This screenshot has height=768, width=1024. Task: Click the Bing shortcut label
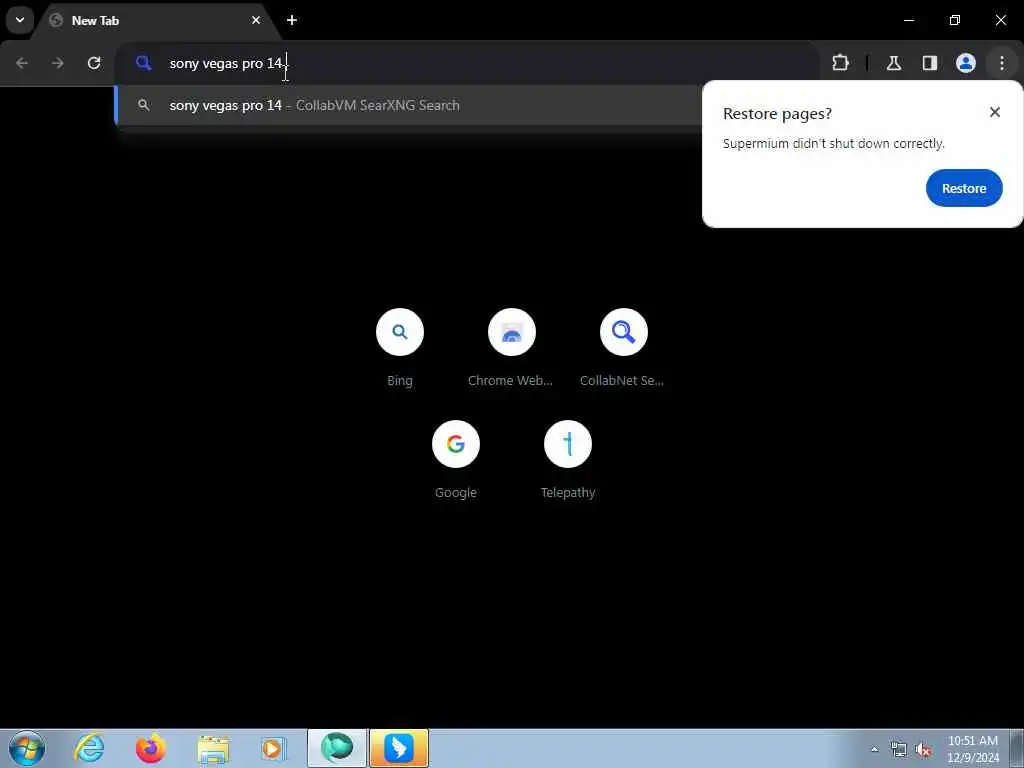400,381
